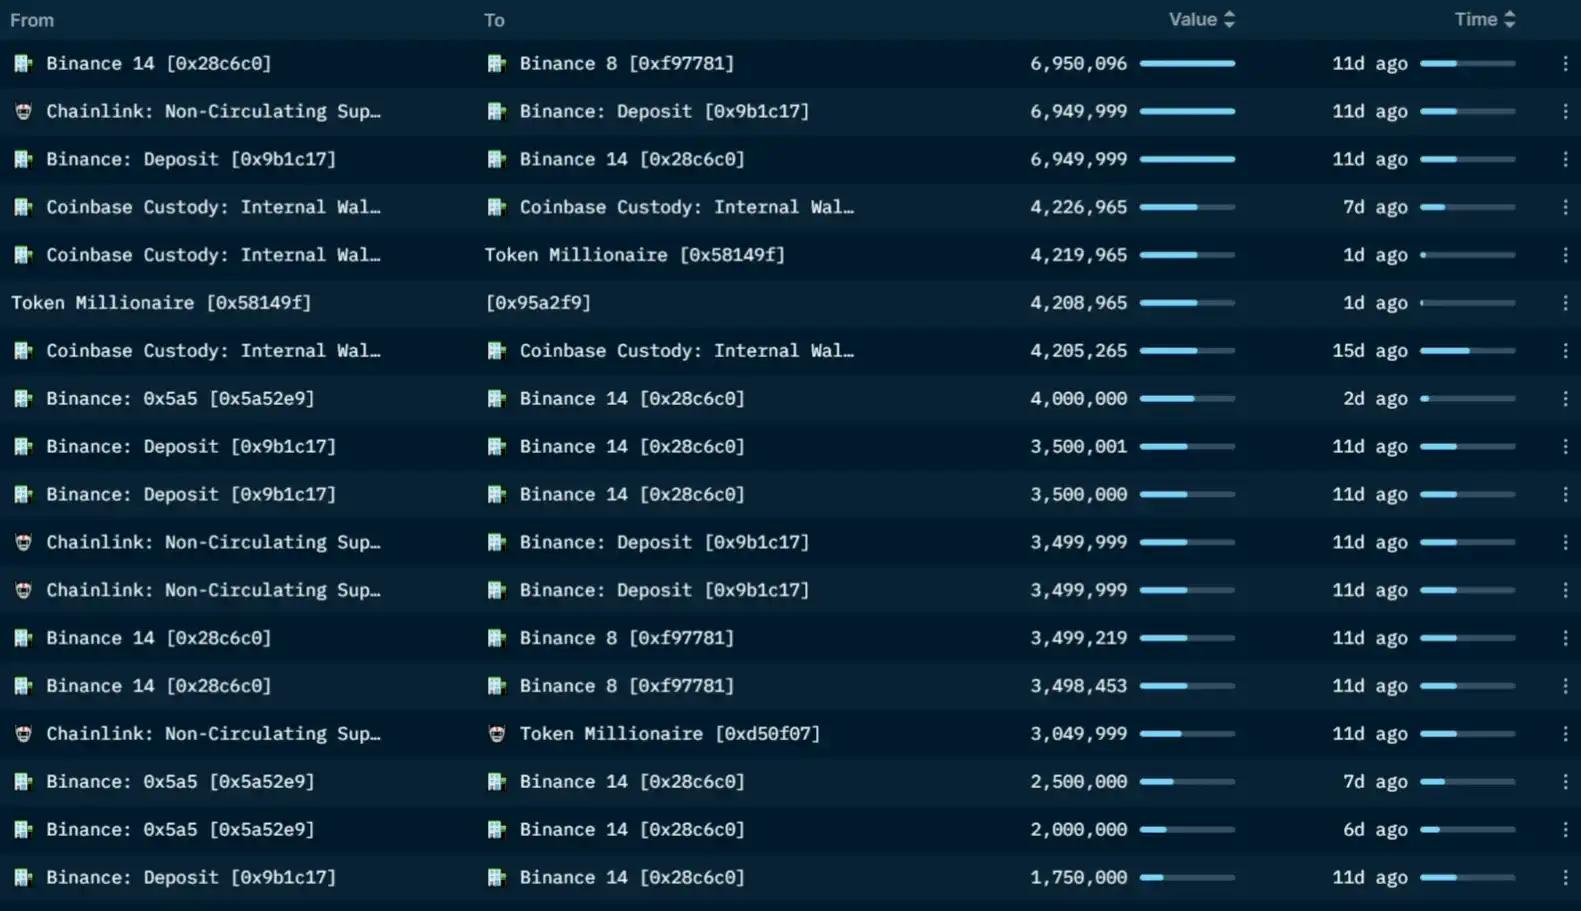
Task: Open the three-dot menu for 4,226,965 transfer
Action: [1565, 207]
